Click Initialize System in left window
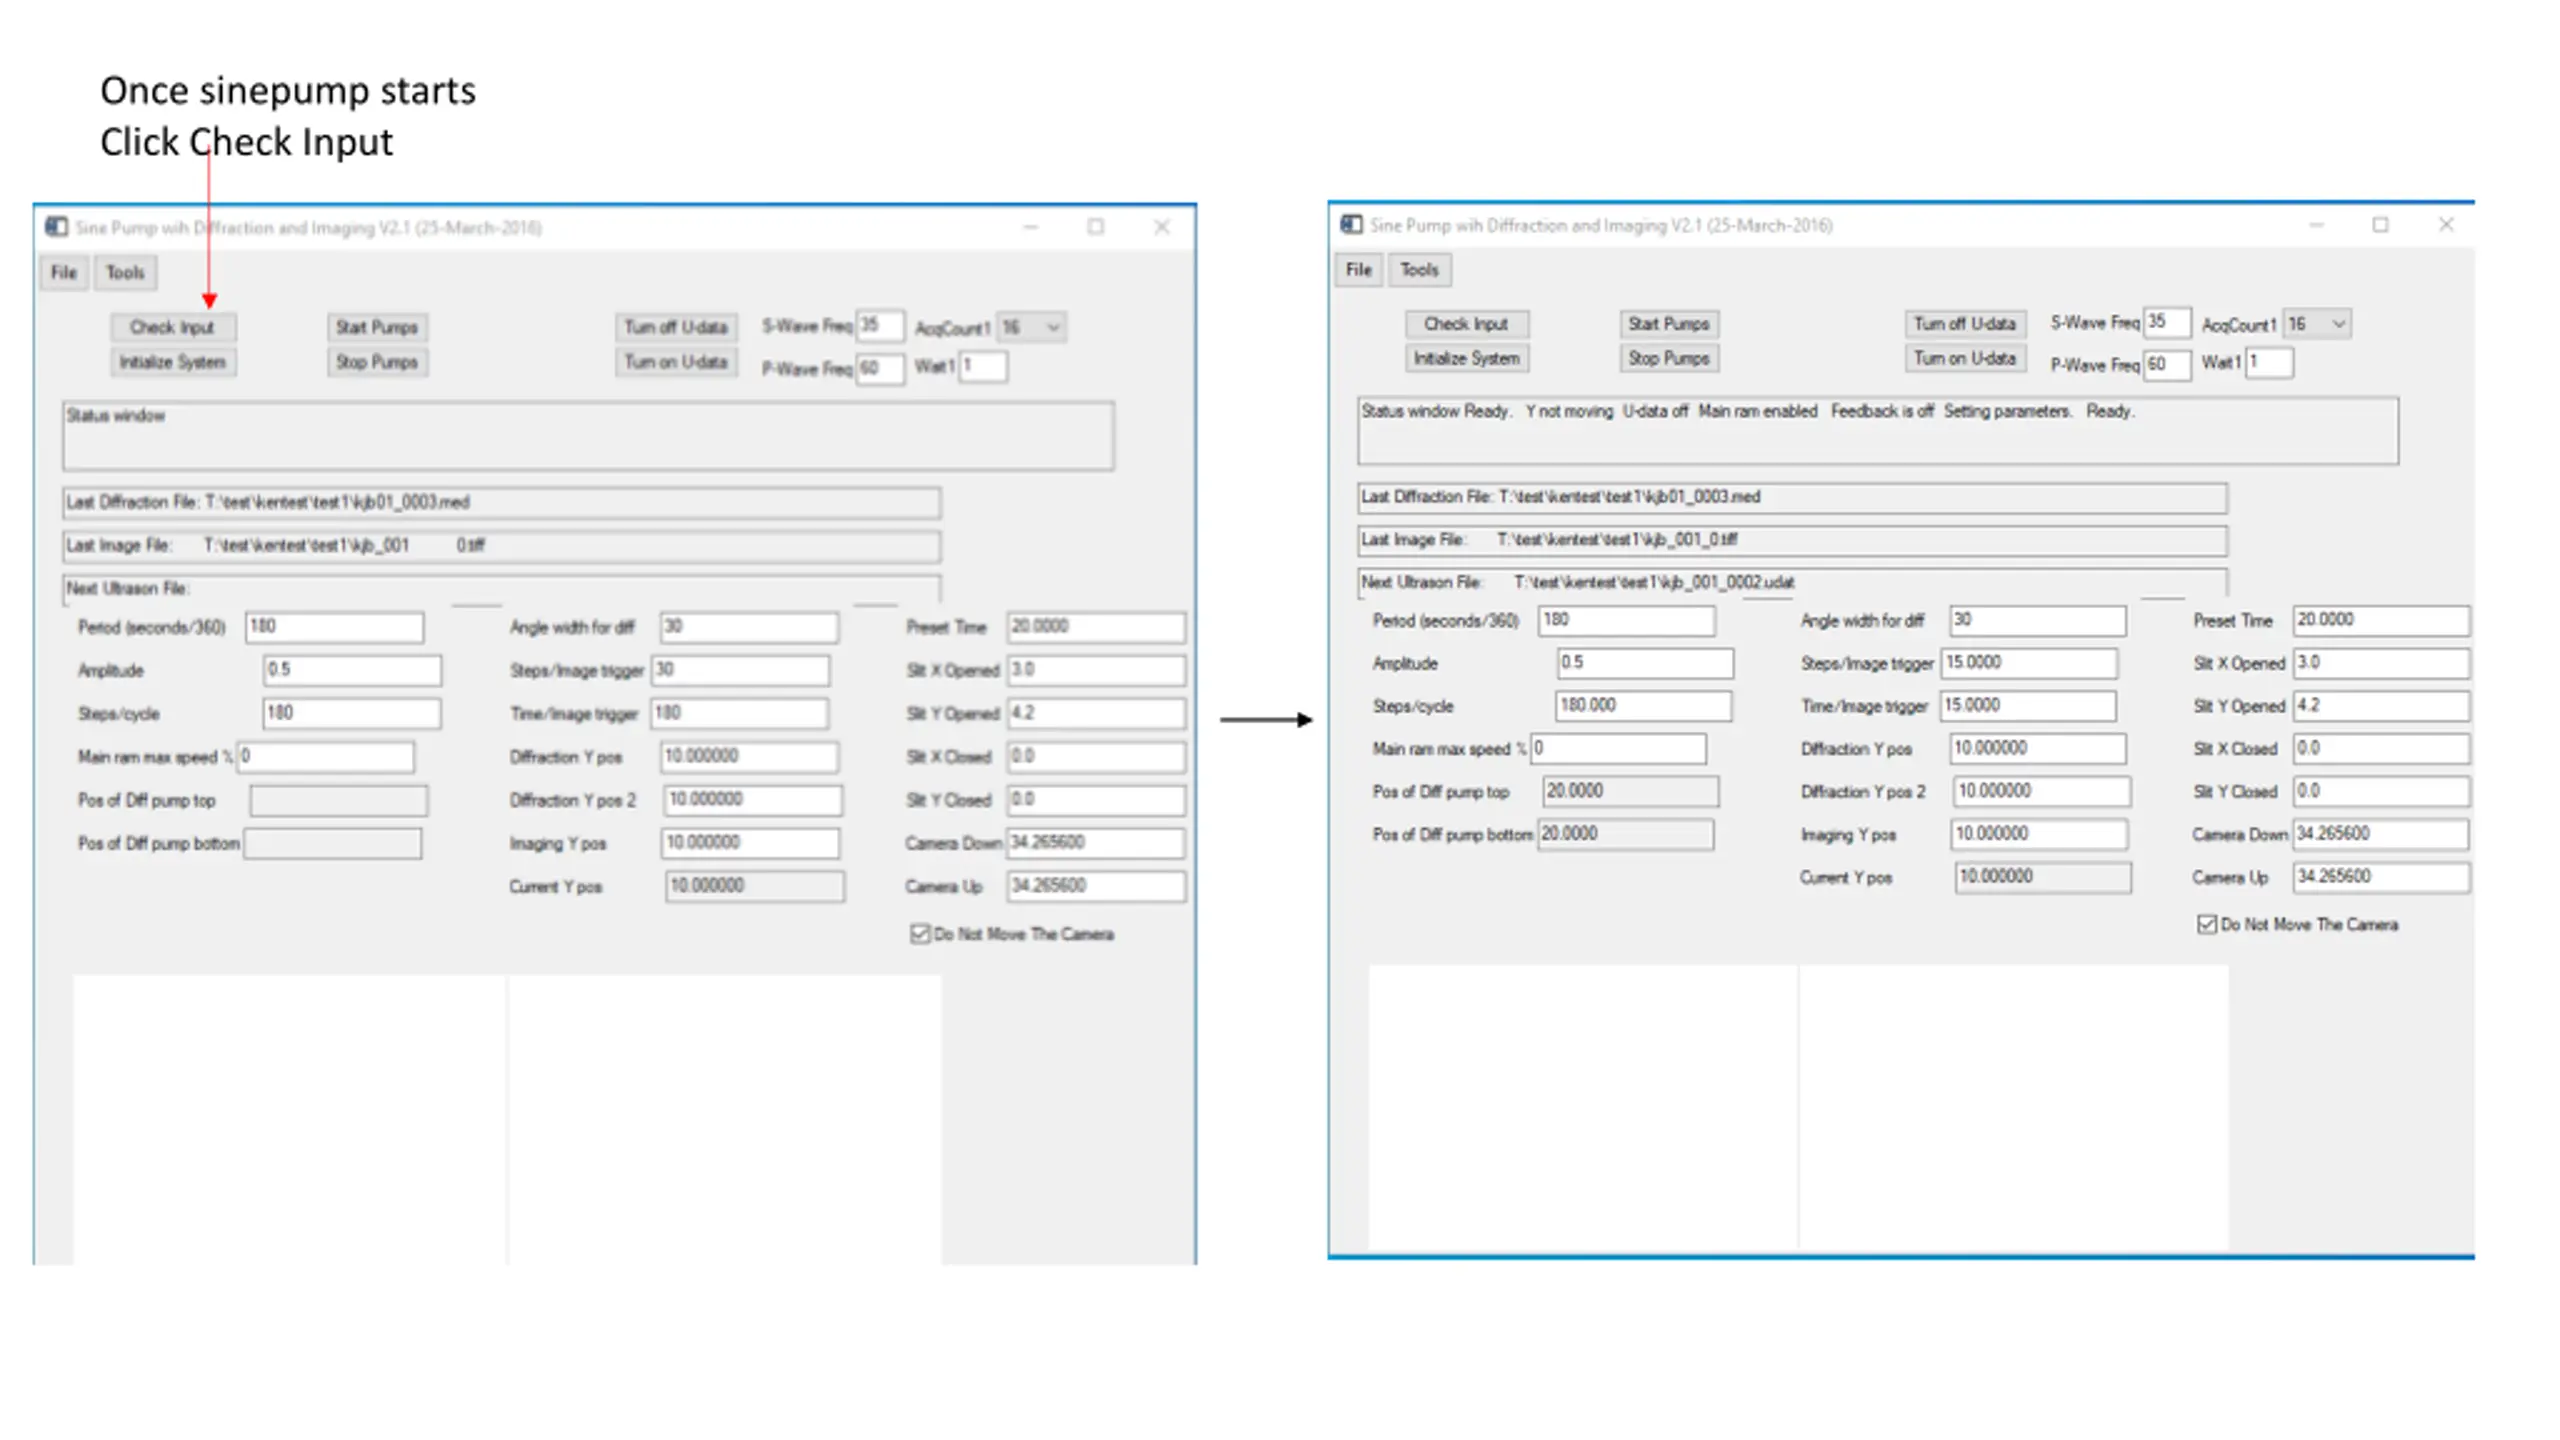2560x1440 pixels. tap(172, 362)
